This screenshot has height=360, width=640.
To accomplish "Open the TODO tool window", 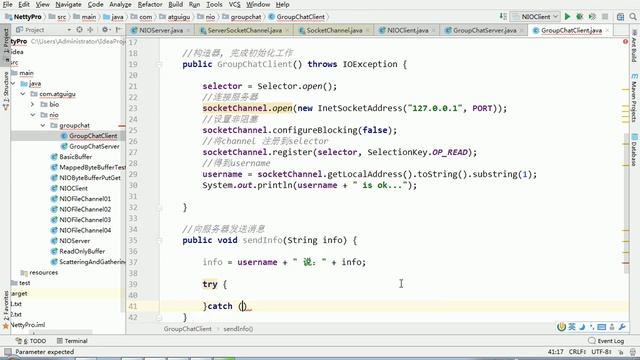I will pos(31,341).
